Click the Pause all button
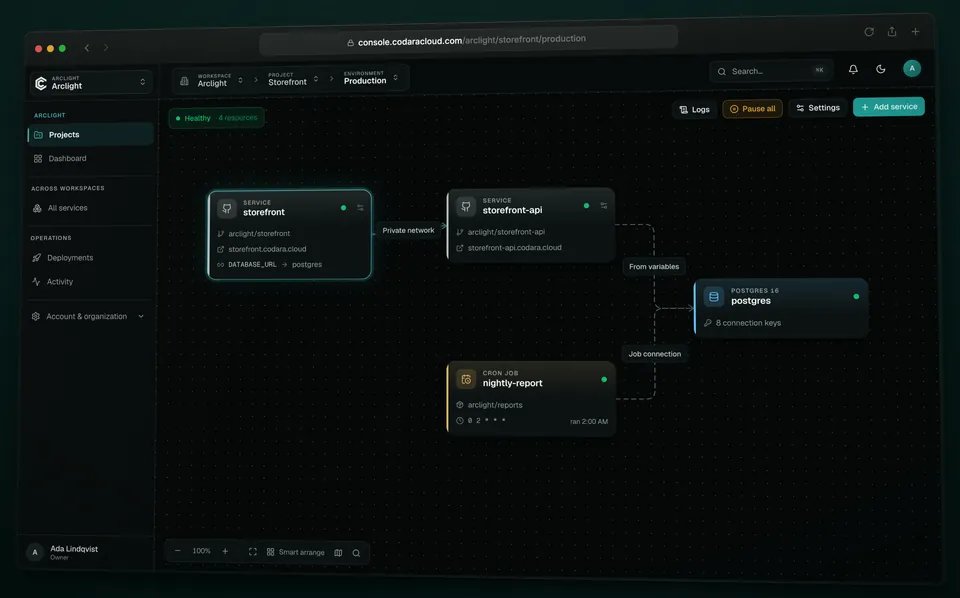 point(752,109)
